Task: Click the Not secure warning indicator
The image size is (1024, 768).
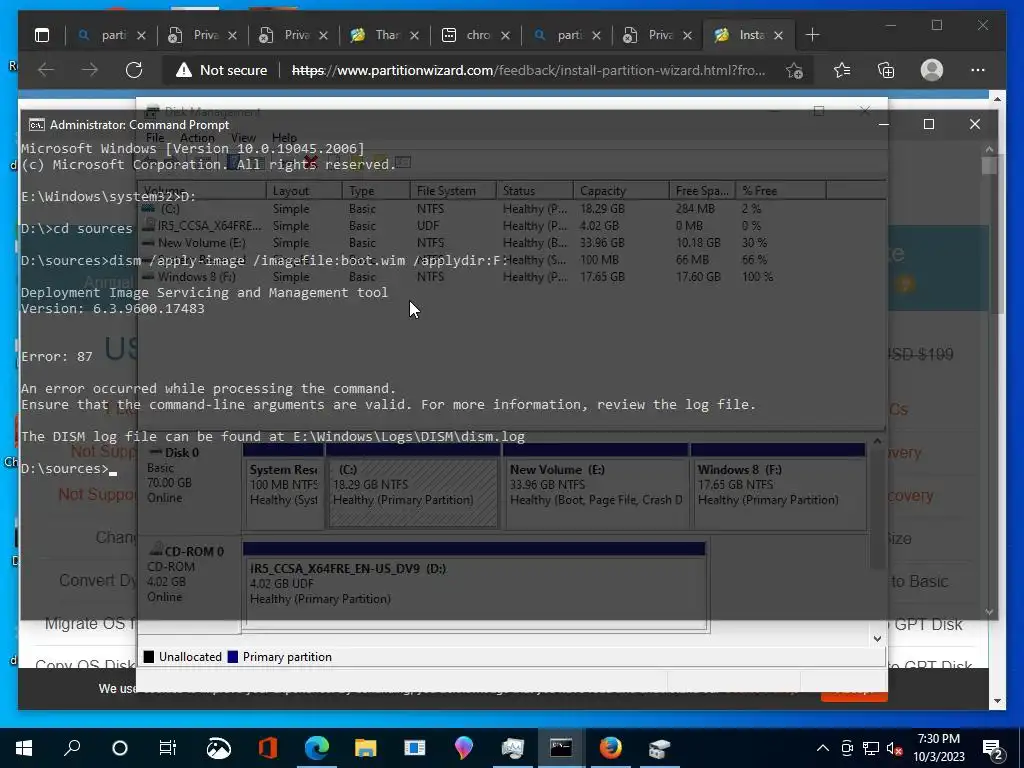Action: [x=222, y=70]
